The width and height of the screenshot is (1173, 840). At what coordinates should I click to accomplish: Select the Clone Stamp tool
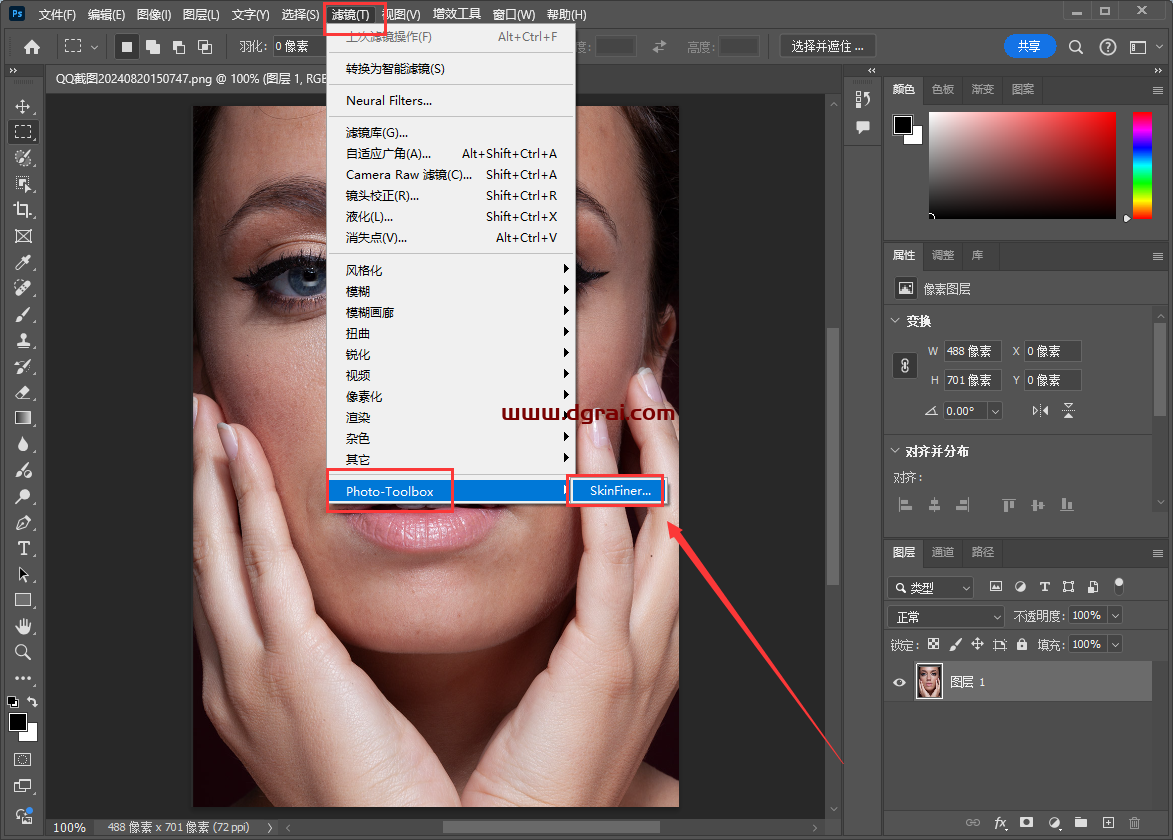(x=23, y=340)
